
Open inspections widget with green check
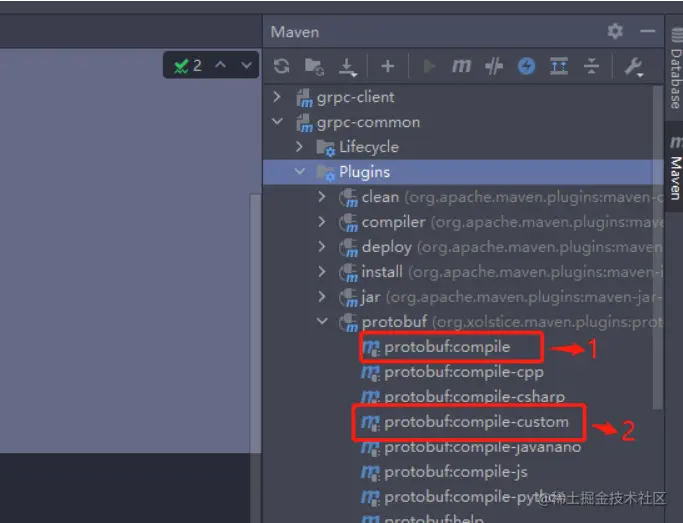(187, 66)
